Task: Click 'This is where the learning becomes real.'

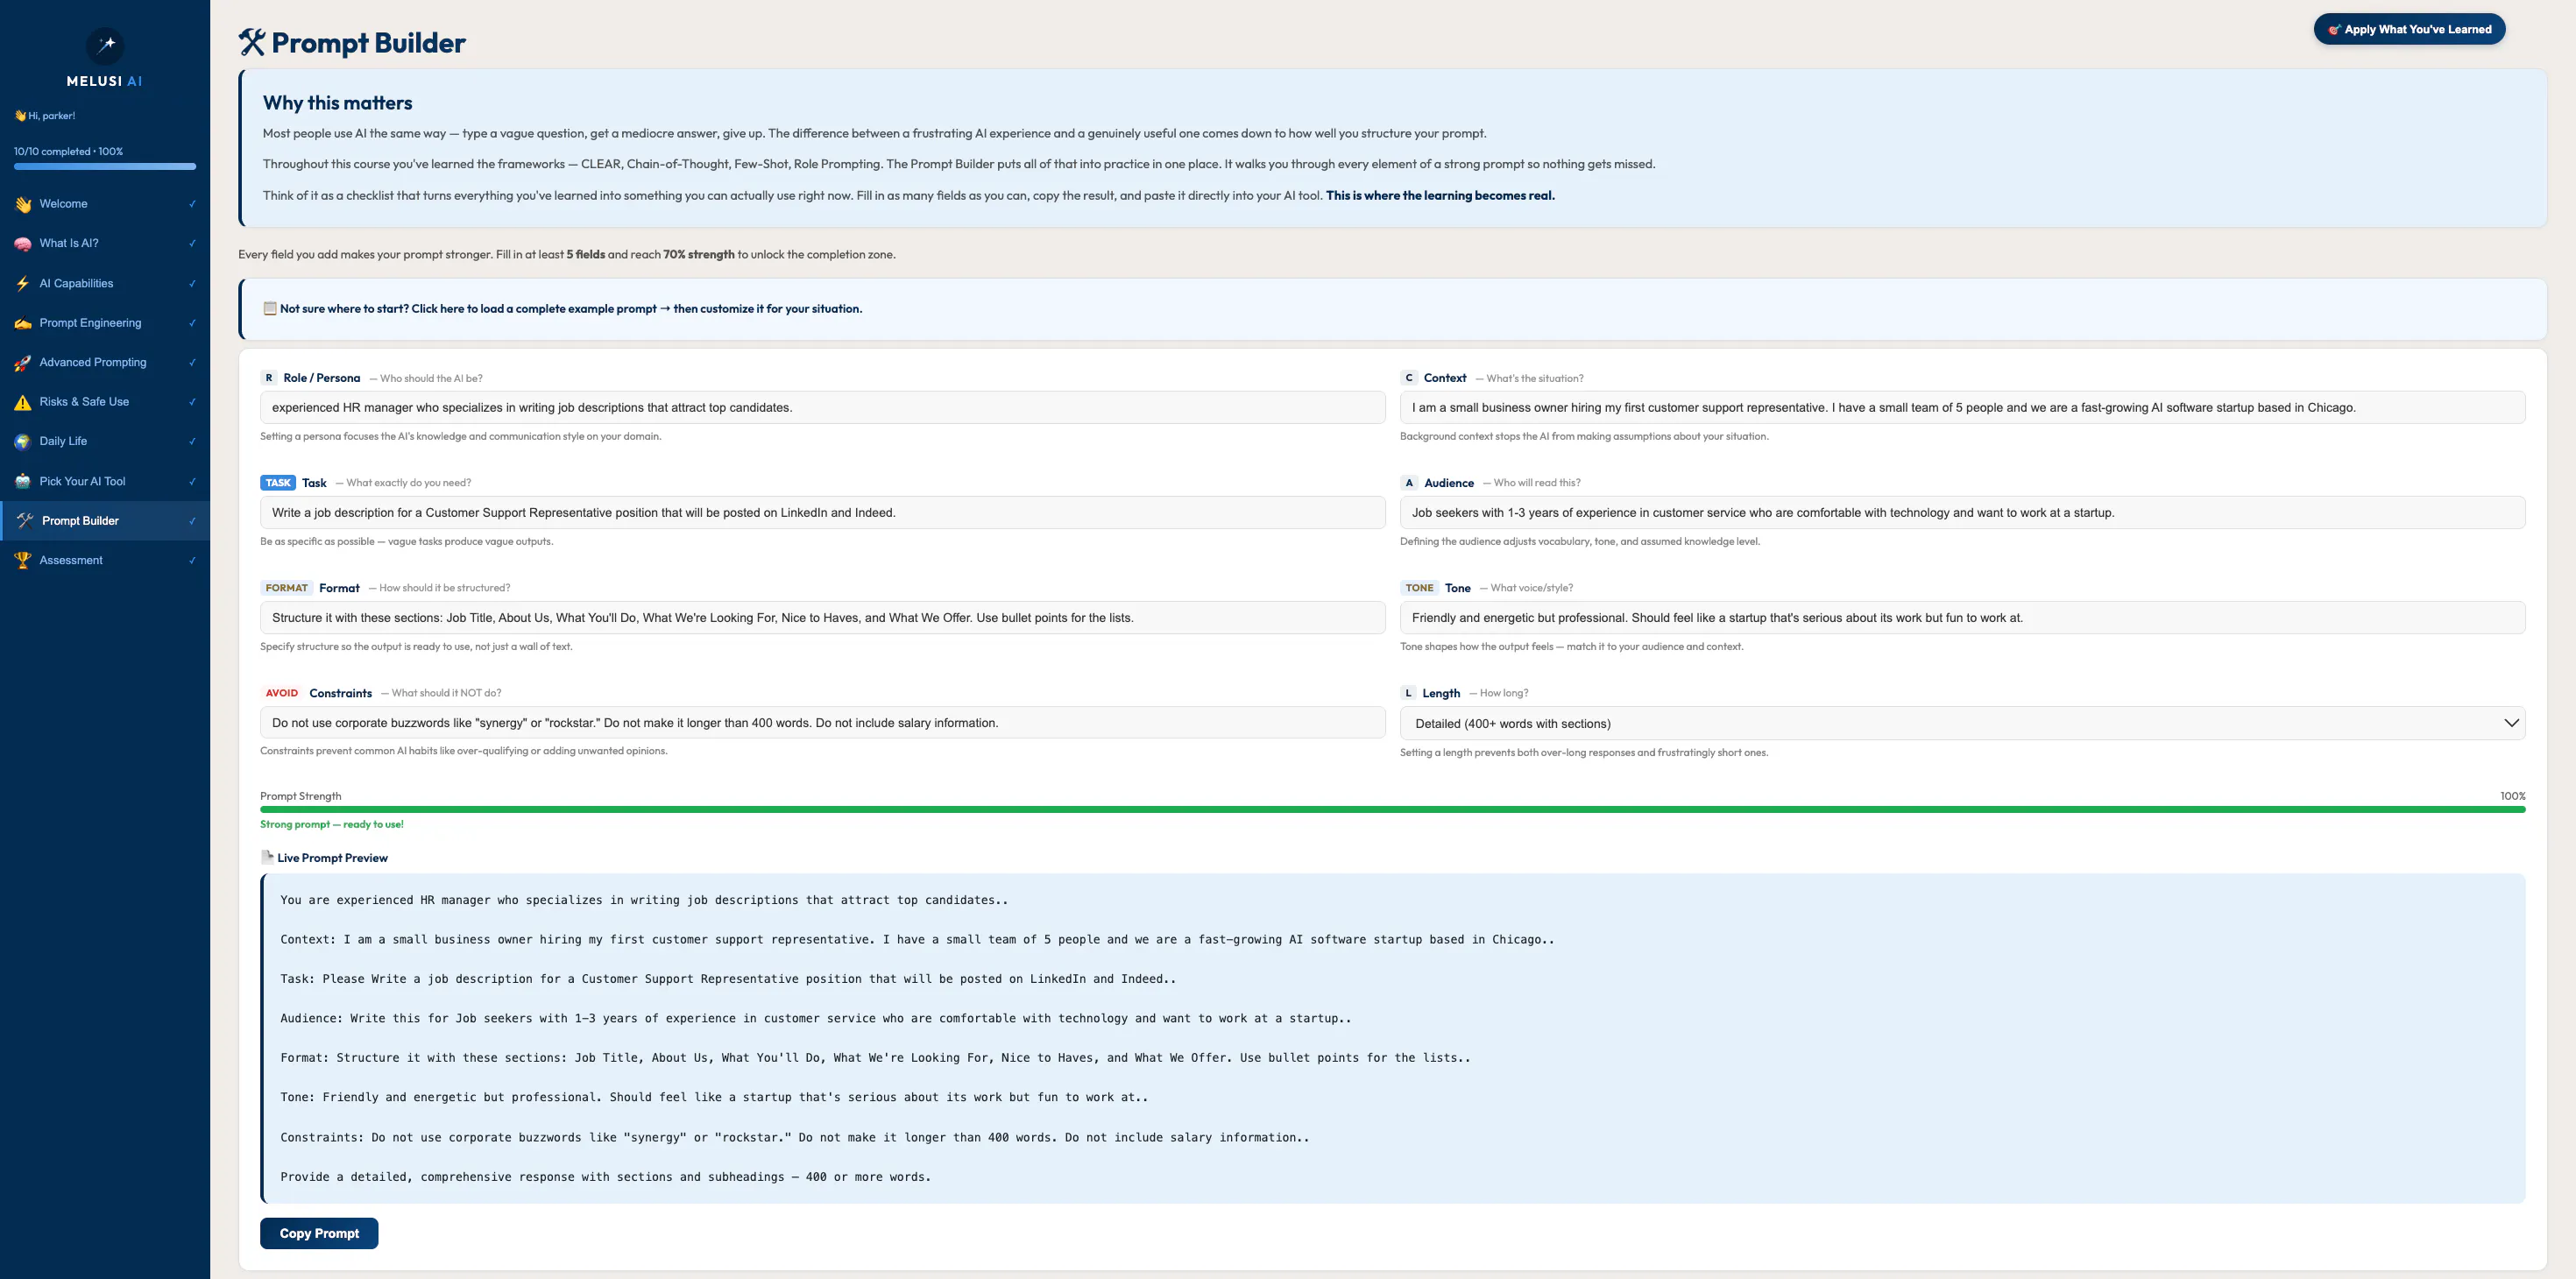Action: (x=1440, y=196)
